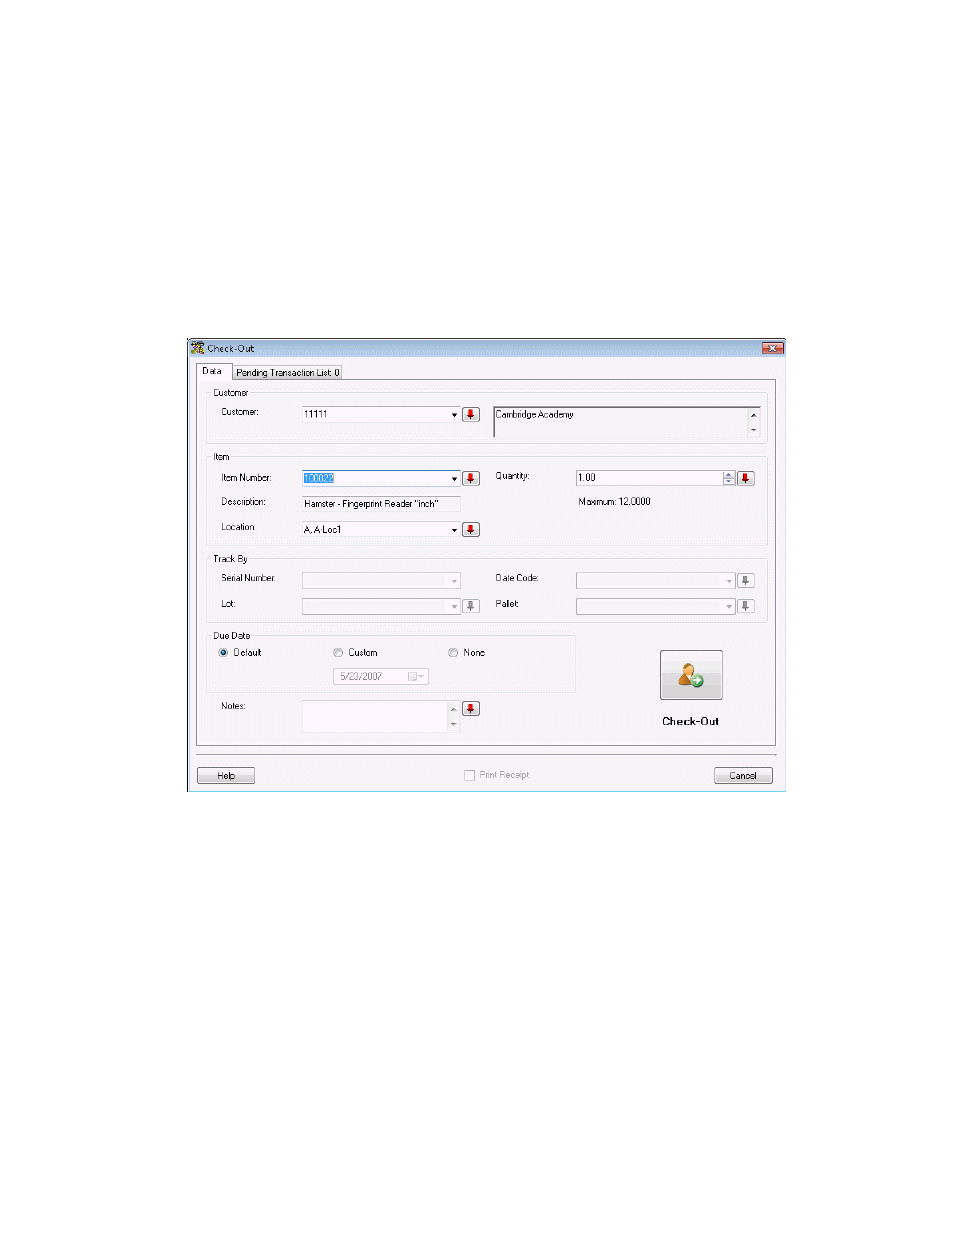The height and width of the screenshot is (1235, 954).
Task: Switch to the Data tab
Action: 213,371
